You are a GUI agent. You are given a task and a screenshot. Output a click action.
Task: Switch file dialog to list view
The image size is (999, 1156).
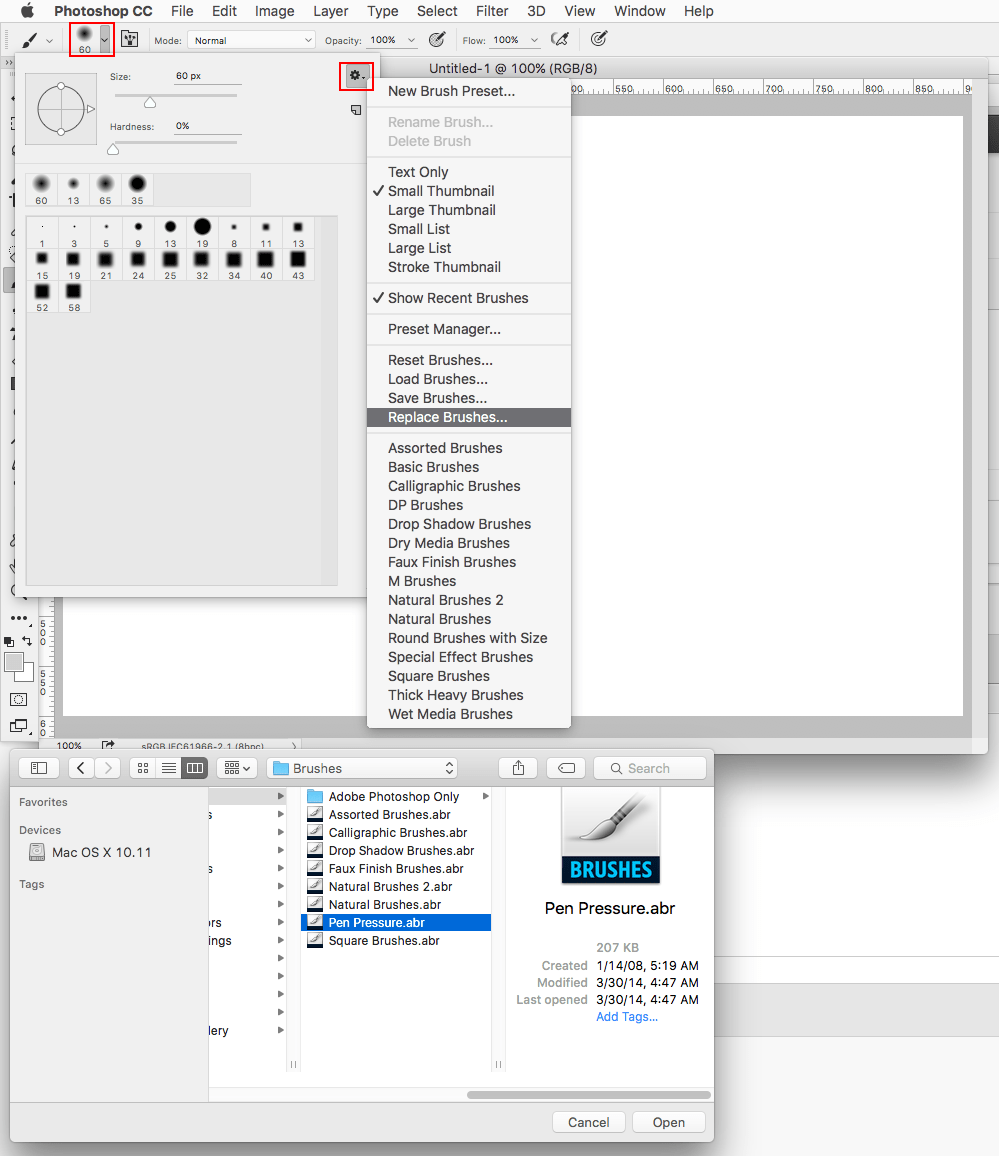(x=169, y=768)
